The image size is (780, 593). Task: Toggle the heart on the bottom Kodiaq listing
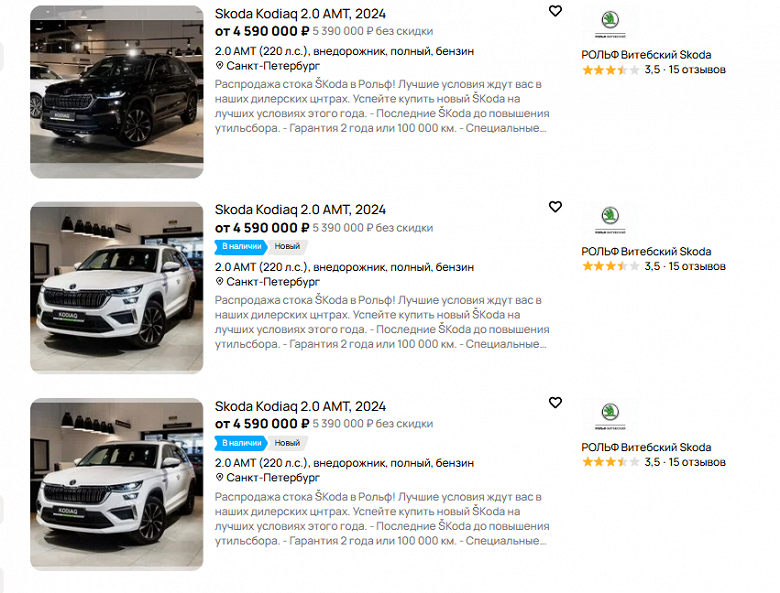pyautogui.click(x=556, y=403)
